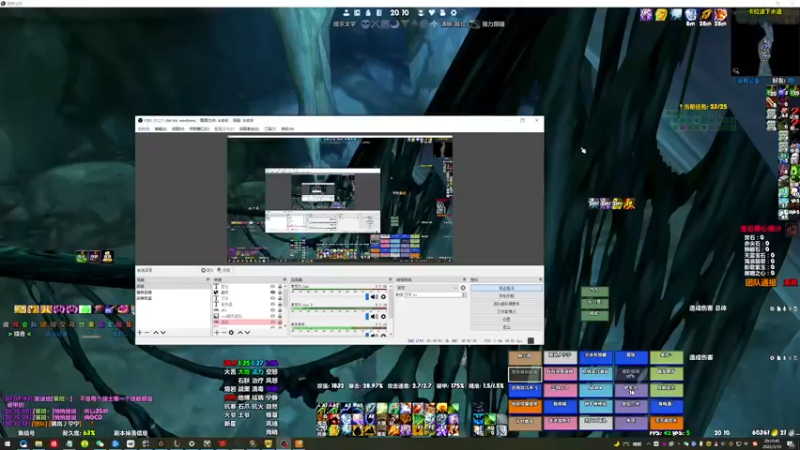Click the 开始录制 start recording button
The width and height of the screenshot is (800, 450).
pos(507,296)
